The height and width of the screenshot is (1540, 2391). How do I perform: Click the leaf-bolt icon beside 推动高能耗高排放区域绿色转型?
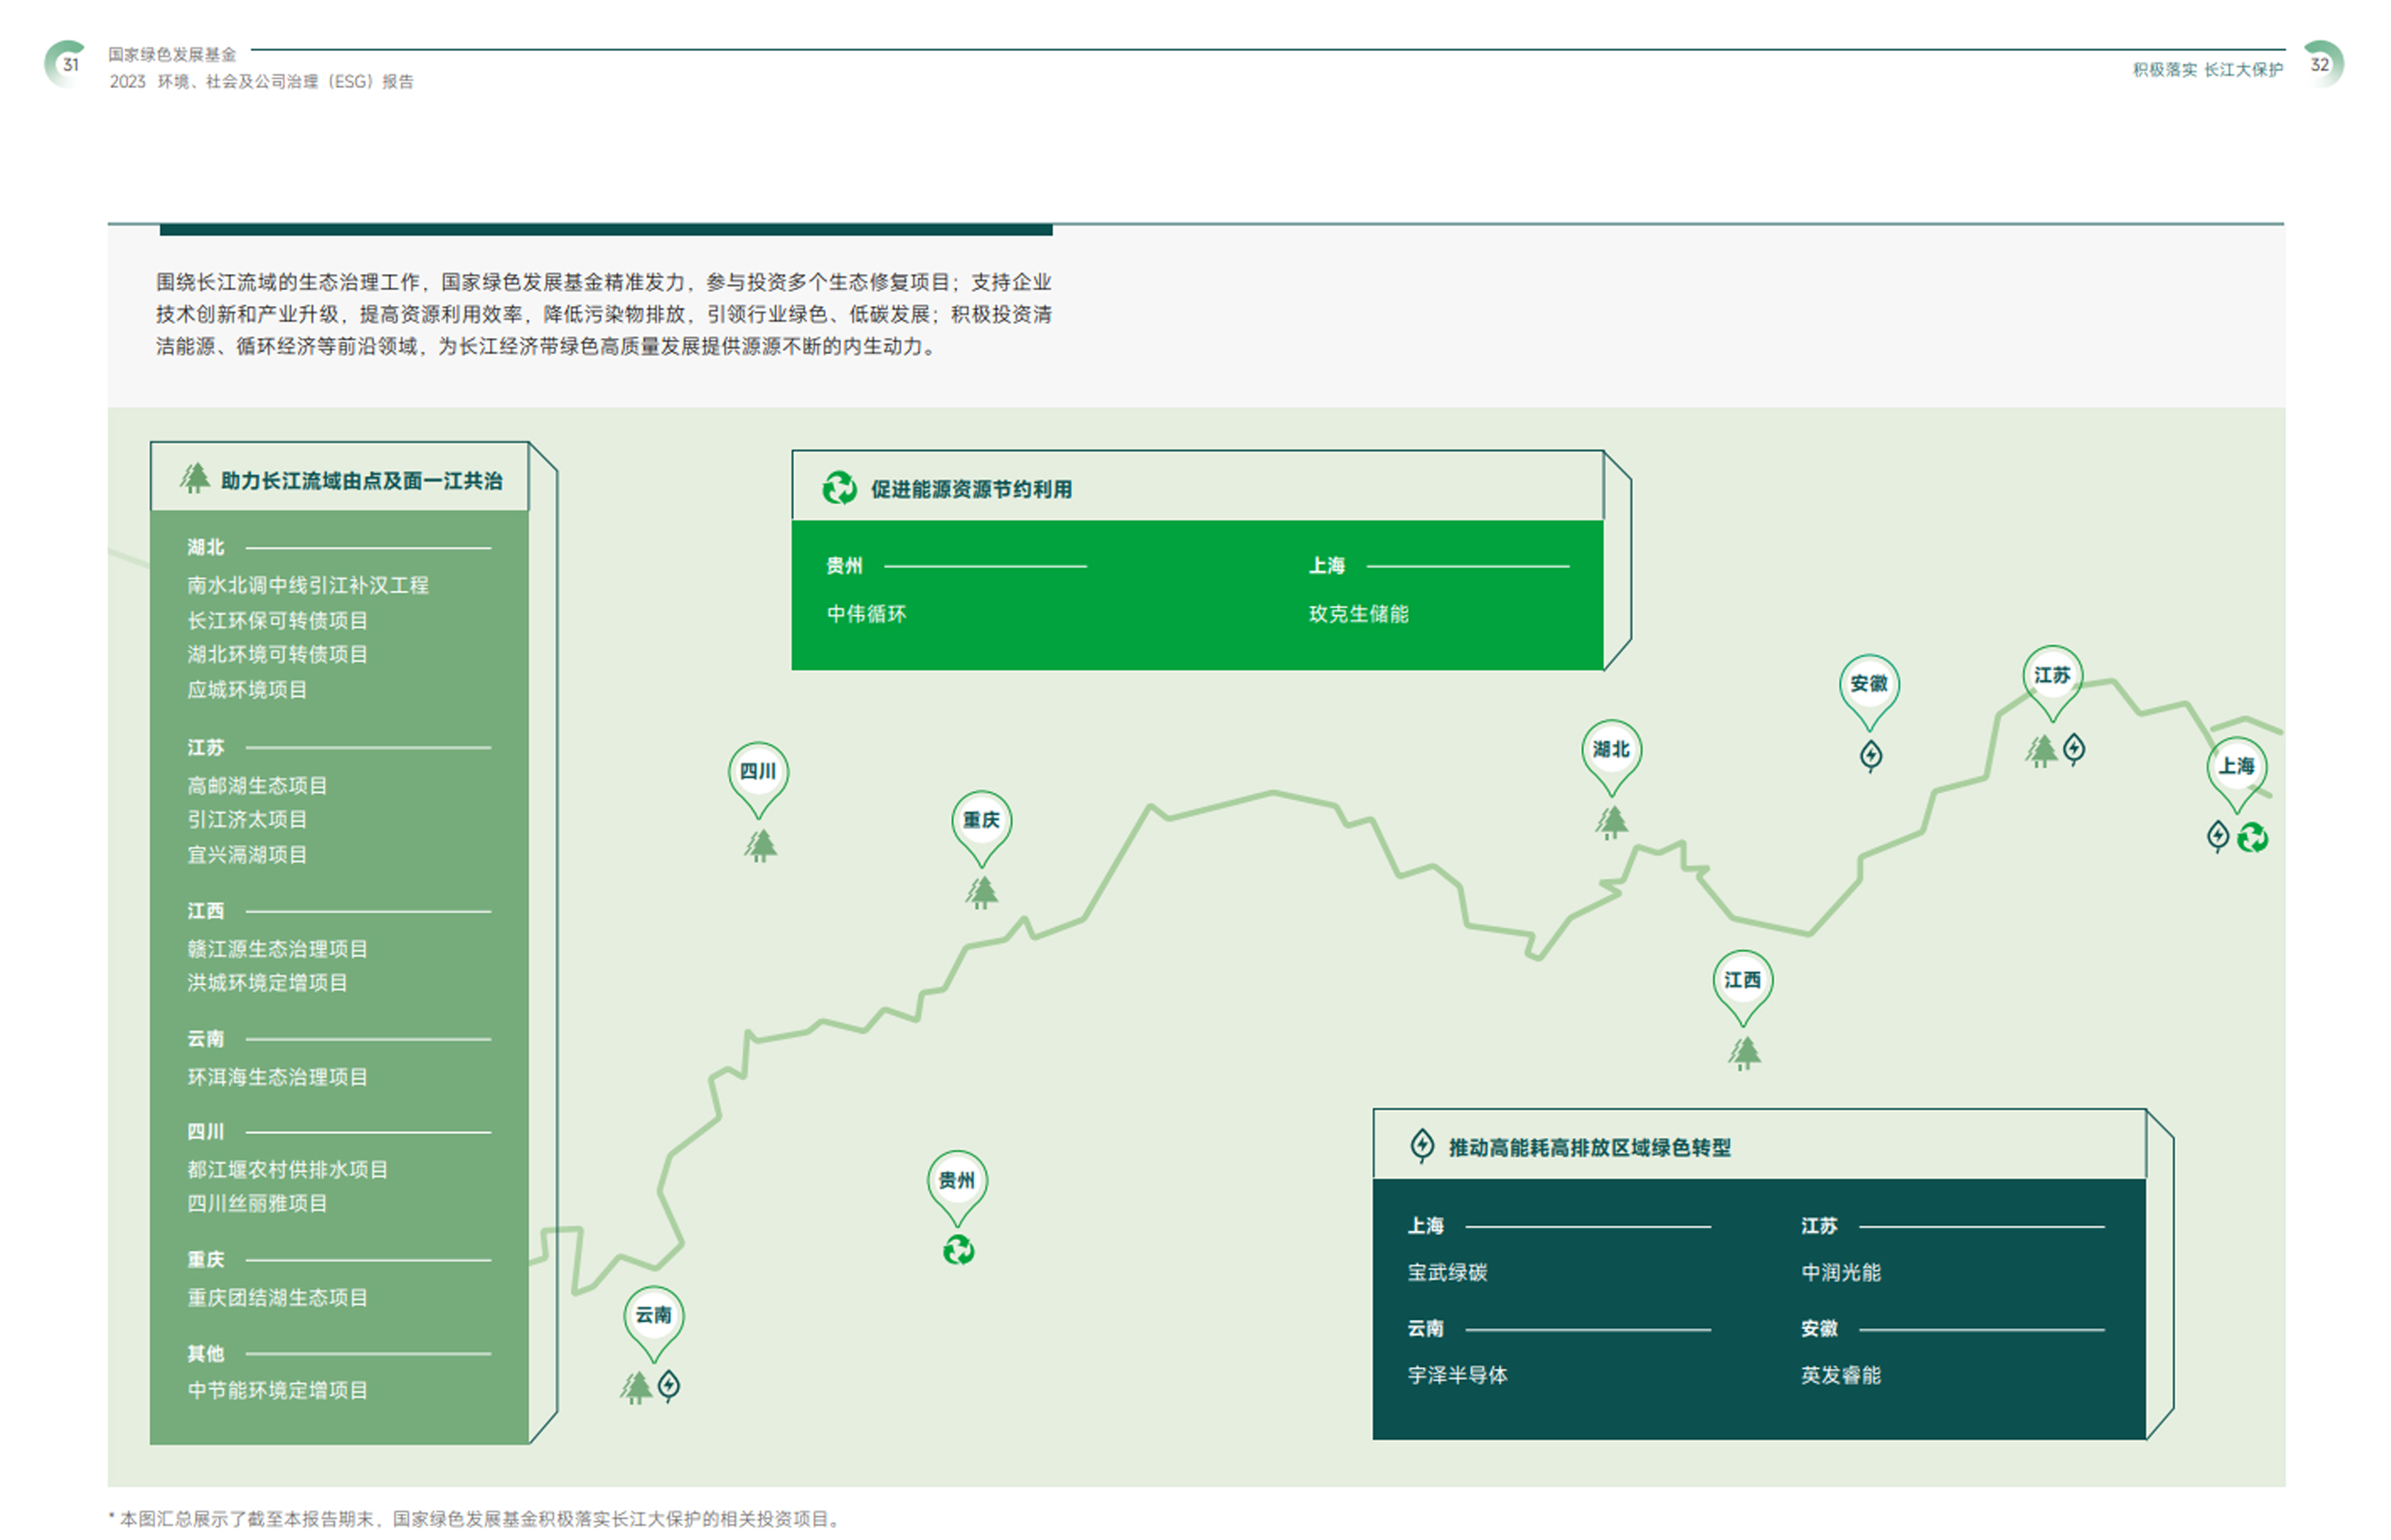pyautogui.click(x=1421, y=1146)
